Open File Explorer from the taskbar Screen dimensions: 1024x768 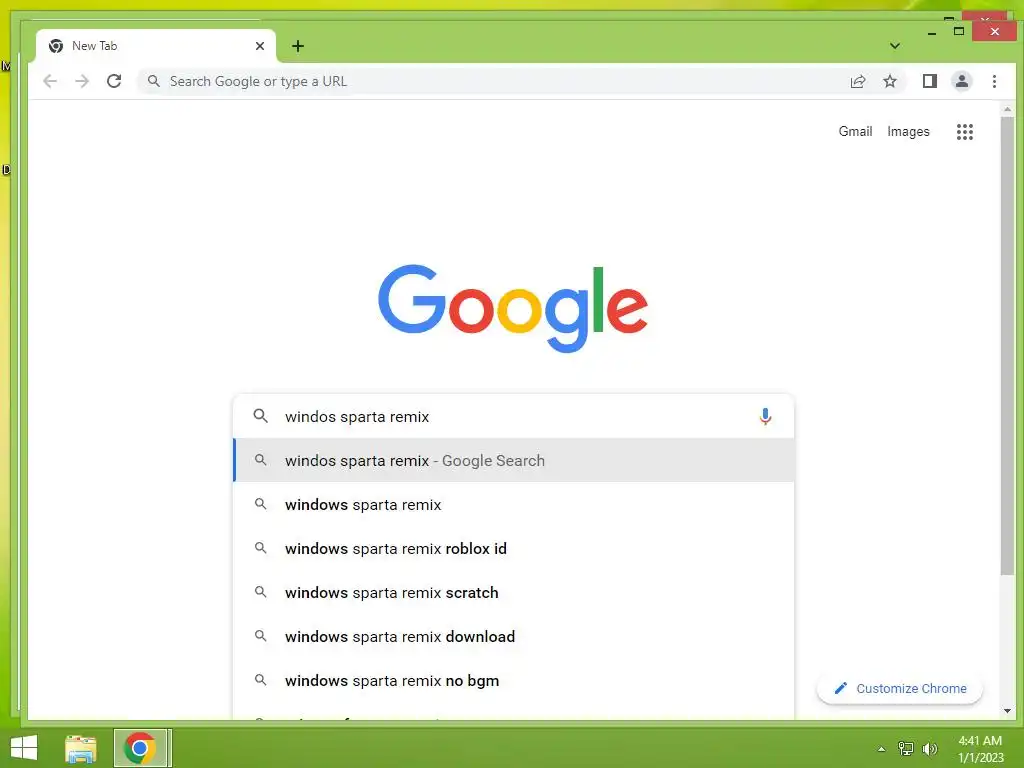pos(81,748)
